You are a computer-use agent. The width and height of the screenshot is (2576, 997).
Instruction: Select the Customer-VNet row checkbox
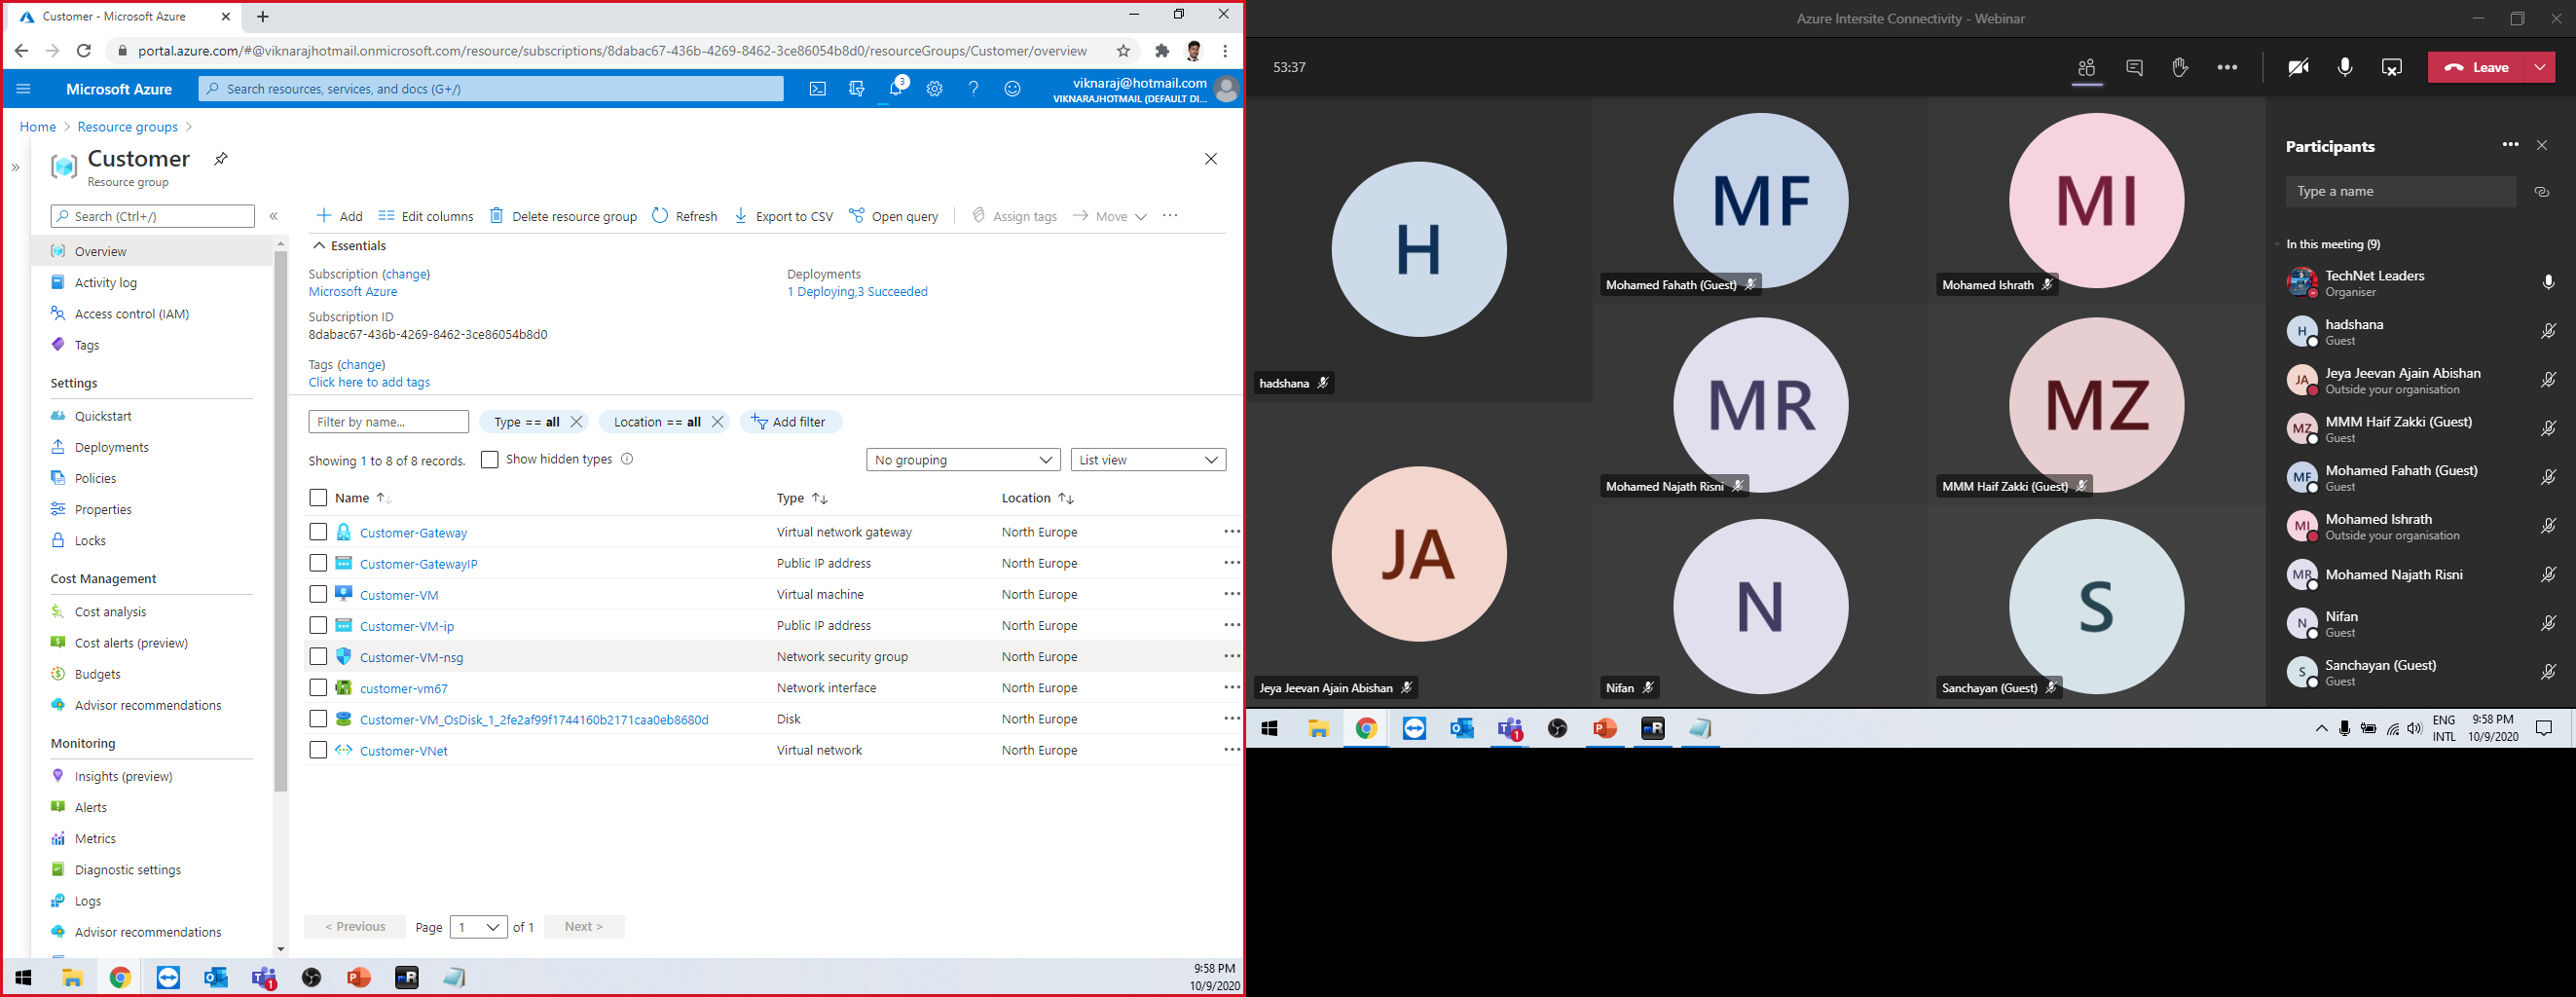coord(318,750)
